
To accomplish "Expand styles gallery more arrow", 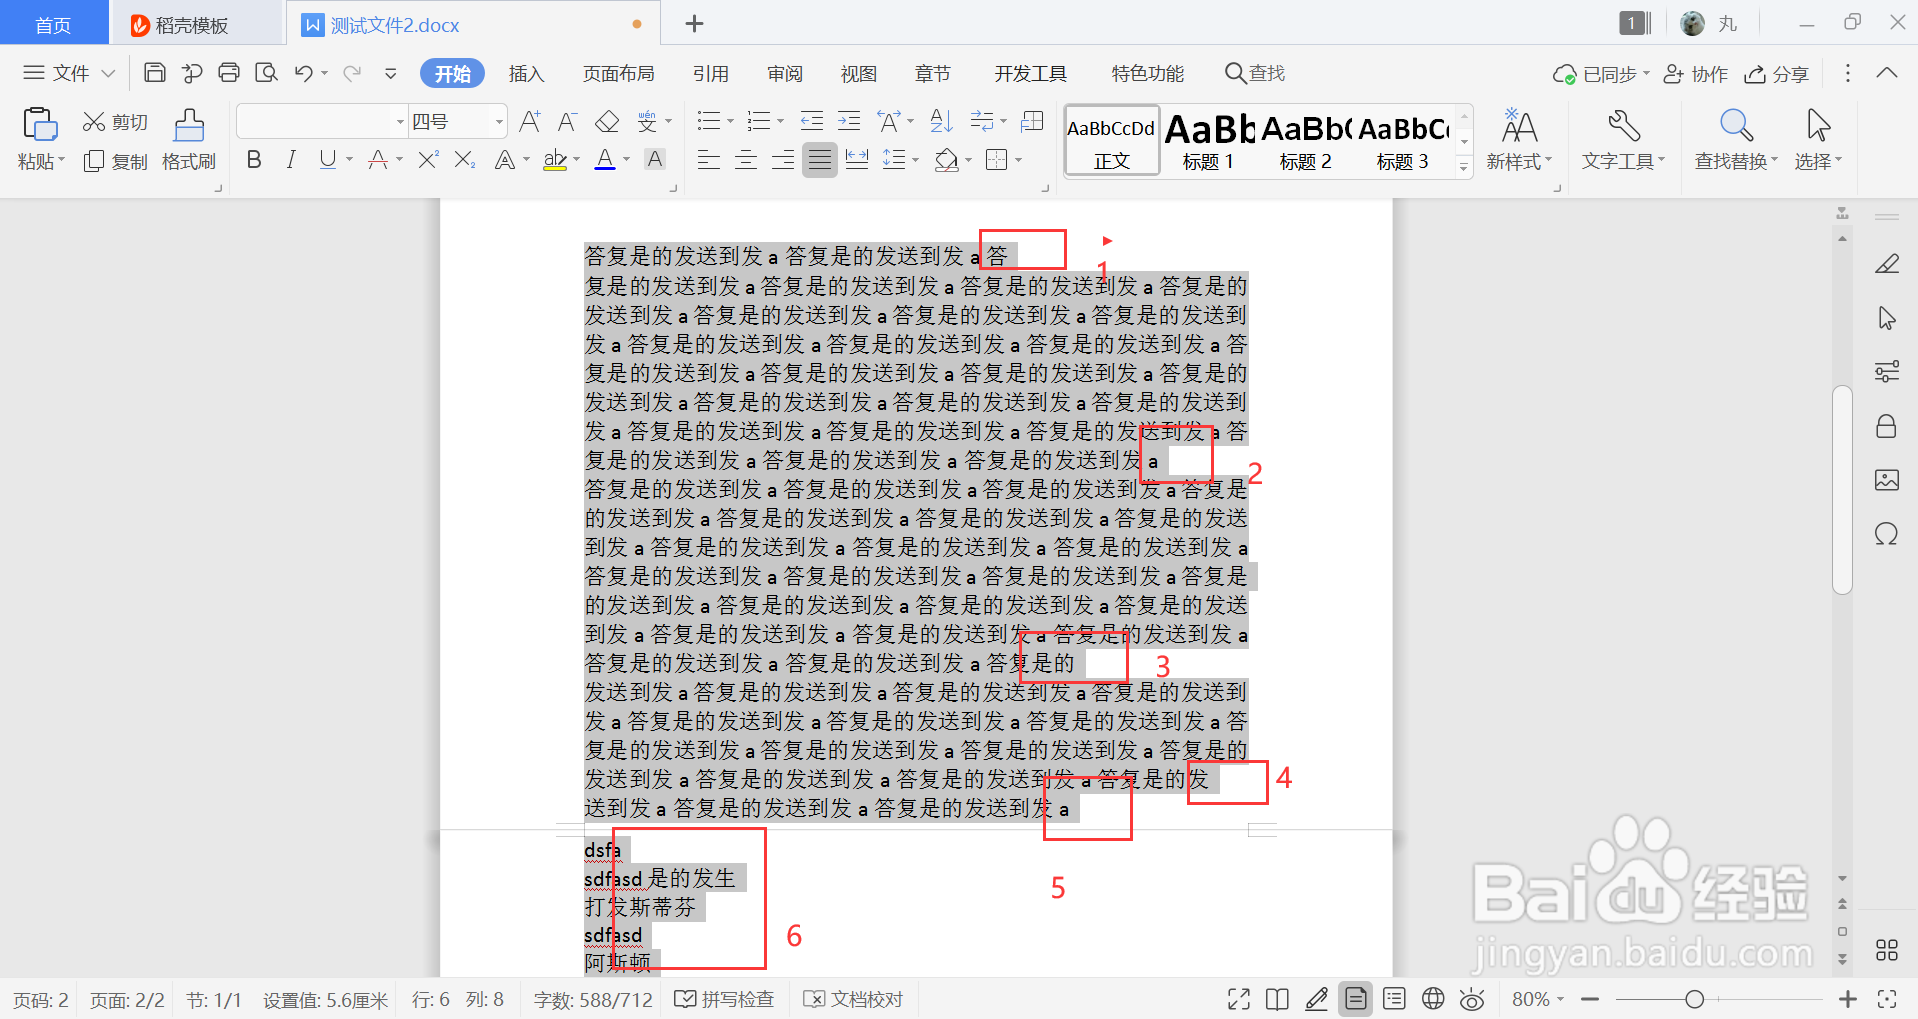I will [x=1464, y=167].
